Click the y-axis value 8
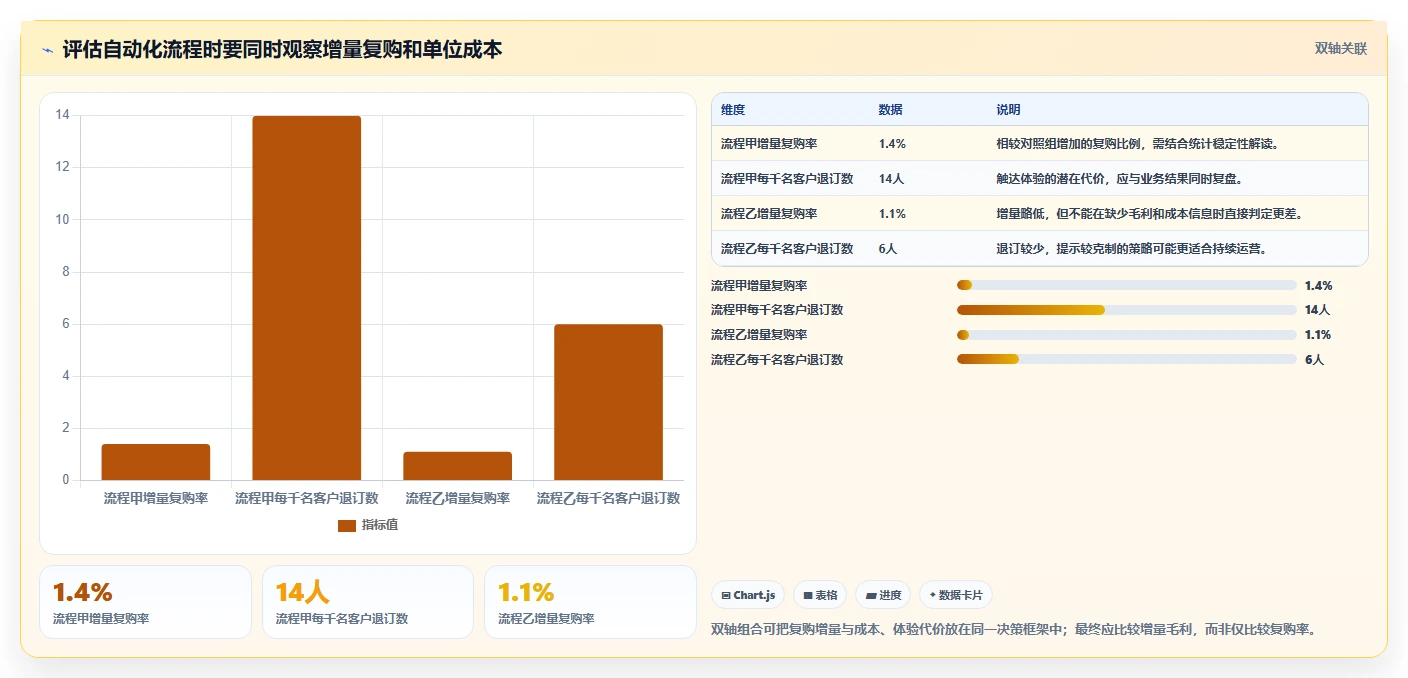Screen dimensions: 1408x678 (x=66, y=272)
